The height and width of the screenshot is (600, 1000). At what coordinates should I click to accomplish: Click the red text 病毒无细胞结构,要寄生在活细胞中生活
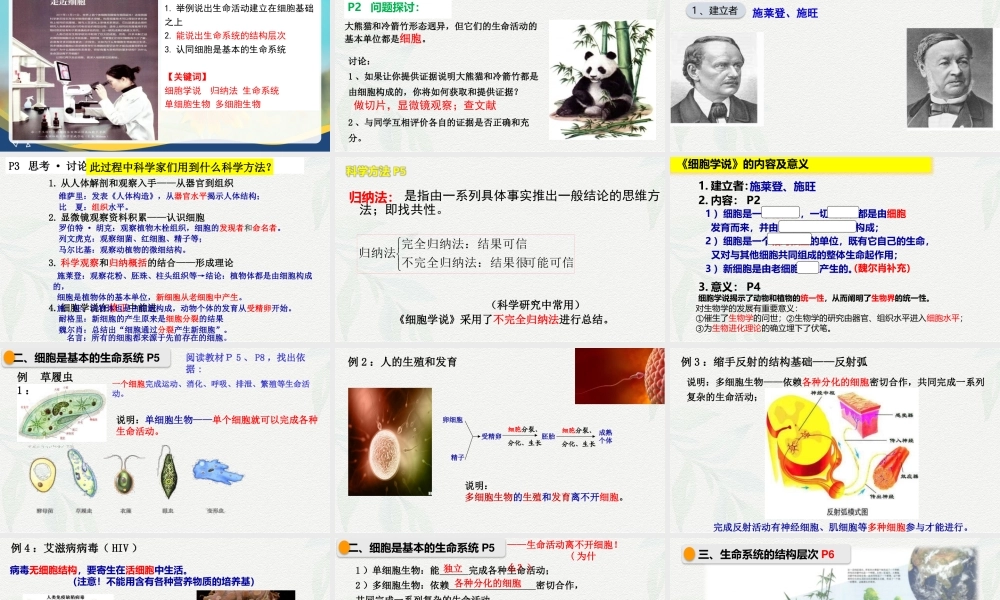pos(98,570)
